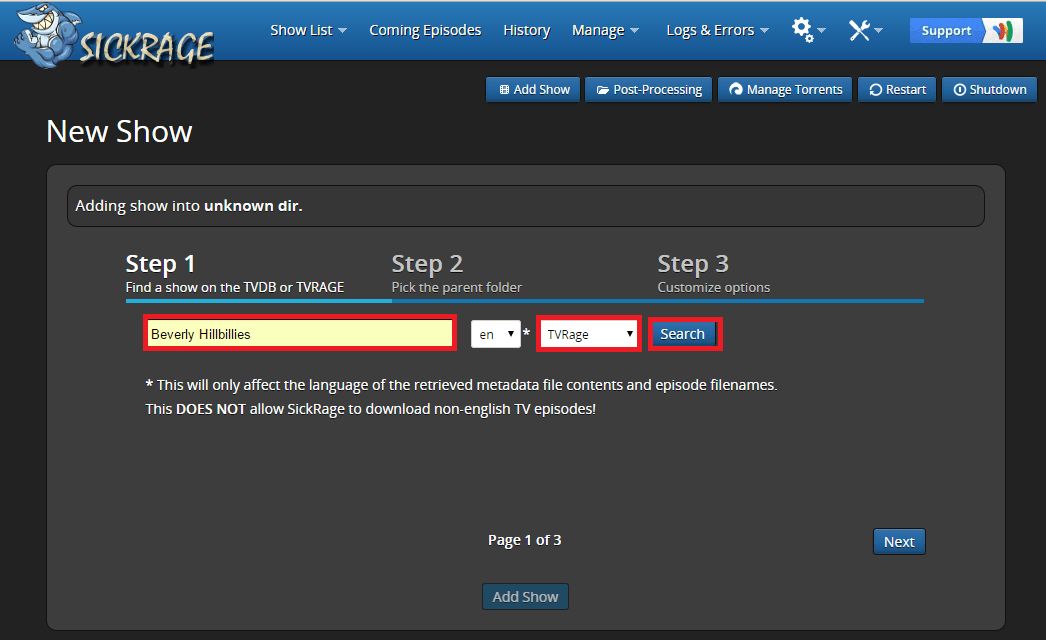The image size is (1046, 640).
Task: Click the Google Wallet icon beside Support
Action: 1001,30
